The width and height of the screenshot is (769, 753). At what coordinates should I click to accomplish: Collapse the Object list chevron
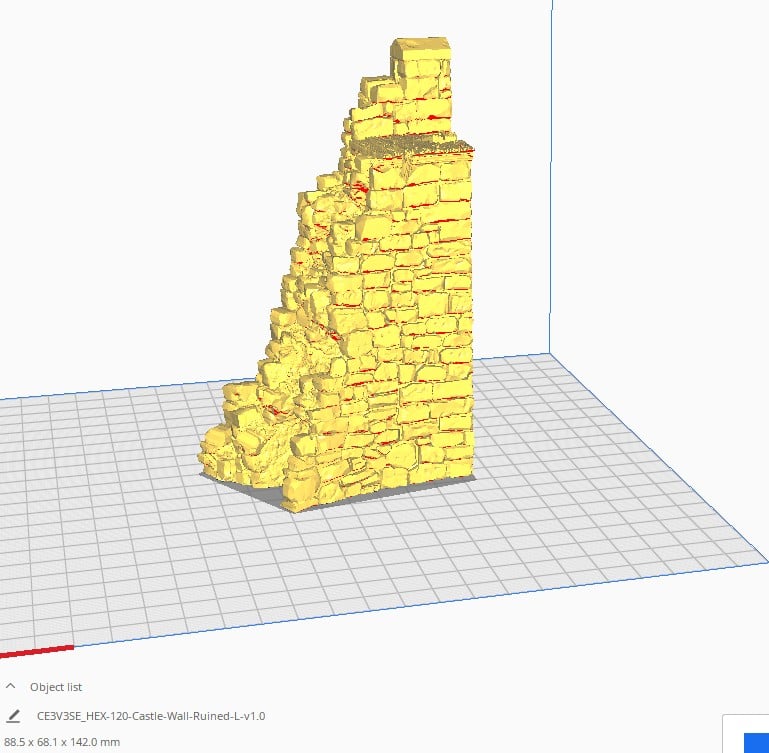click(x=11, y=686)
